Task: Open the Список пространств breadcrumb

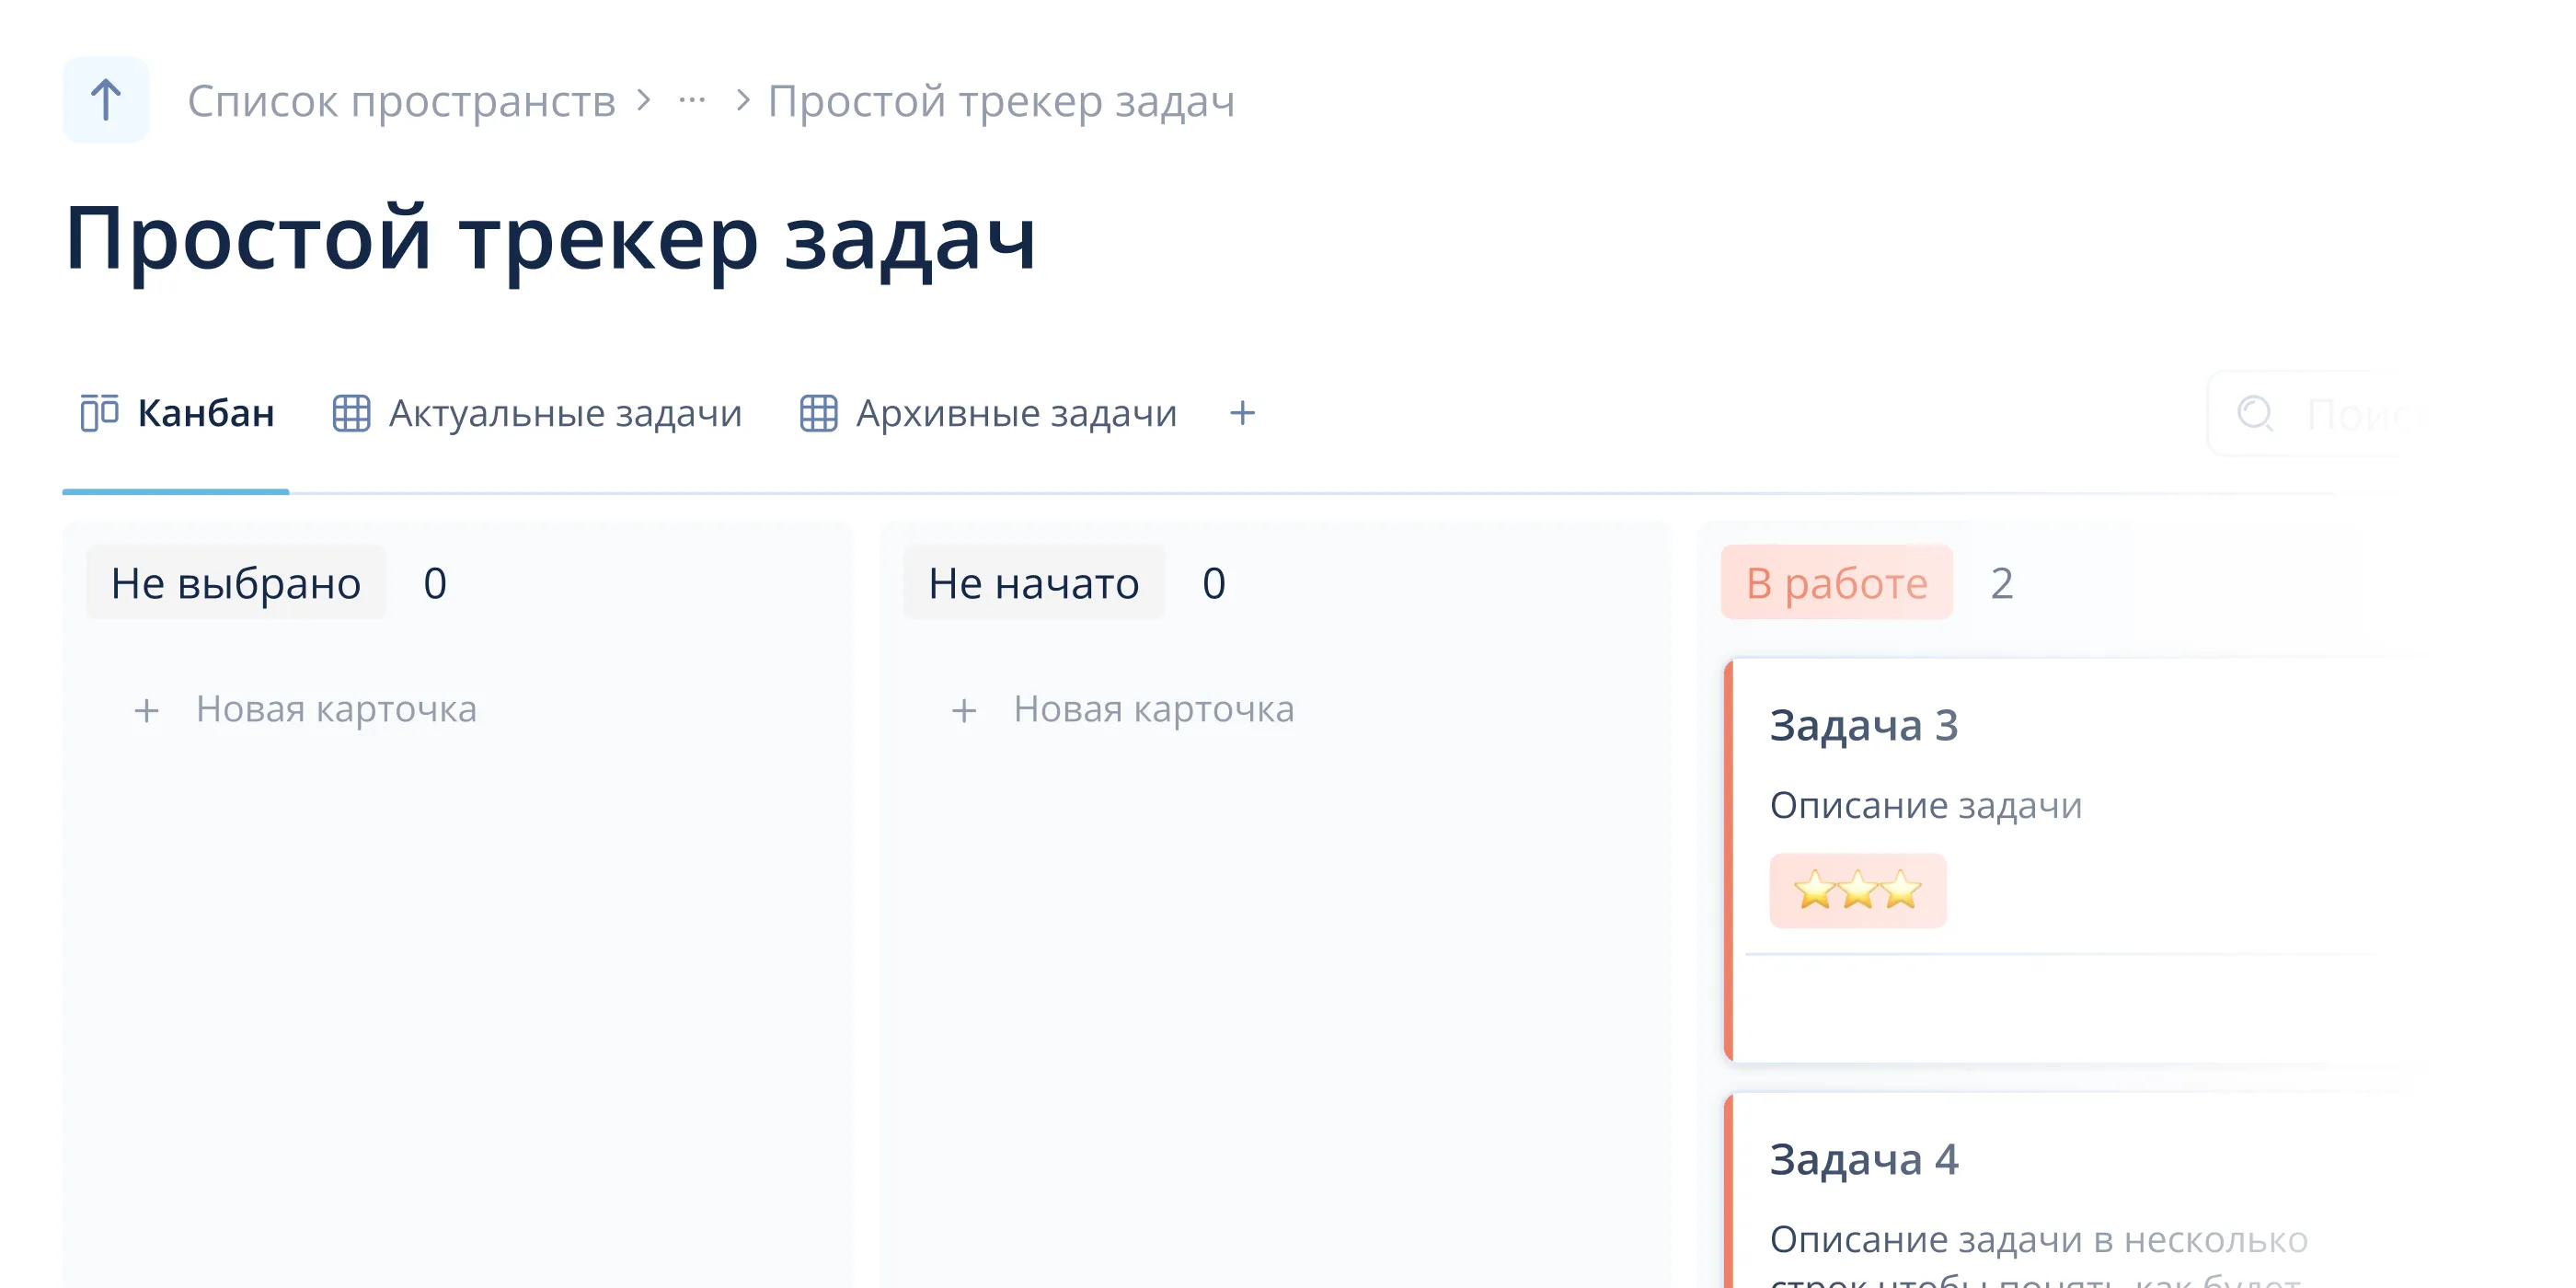Action: [x=401, y=101]
